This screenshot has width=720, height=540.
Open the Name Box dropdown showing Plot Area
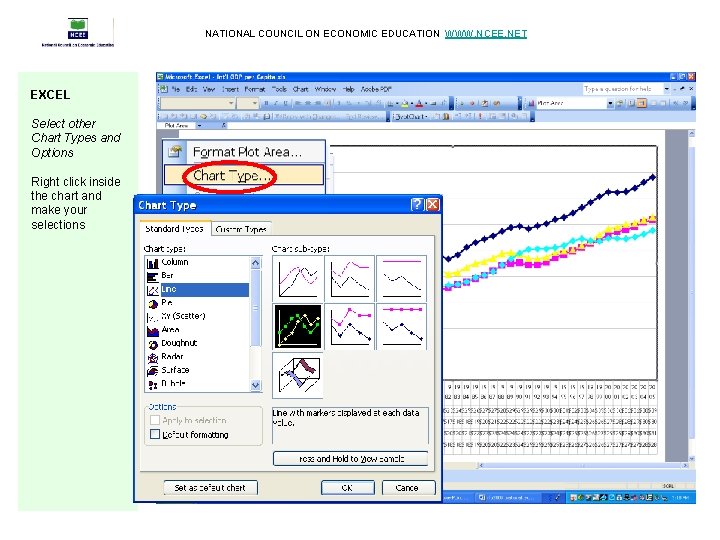click(199, 125)
